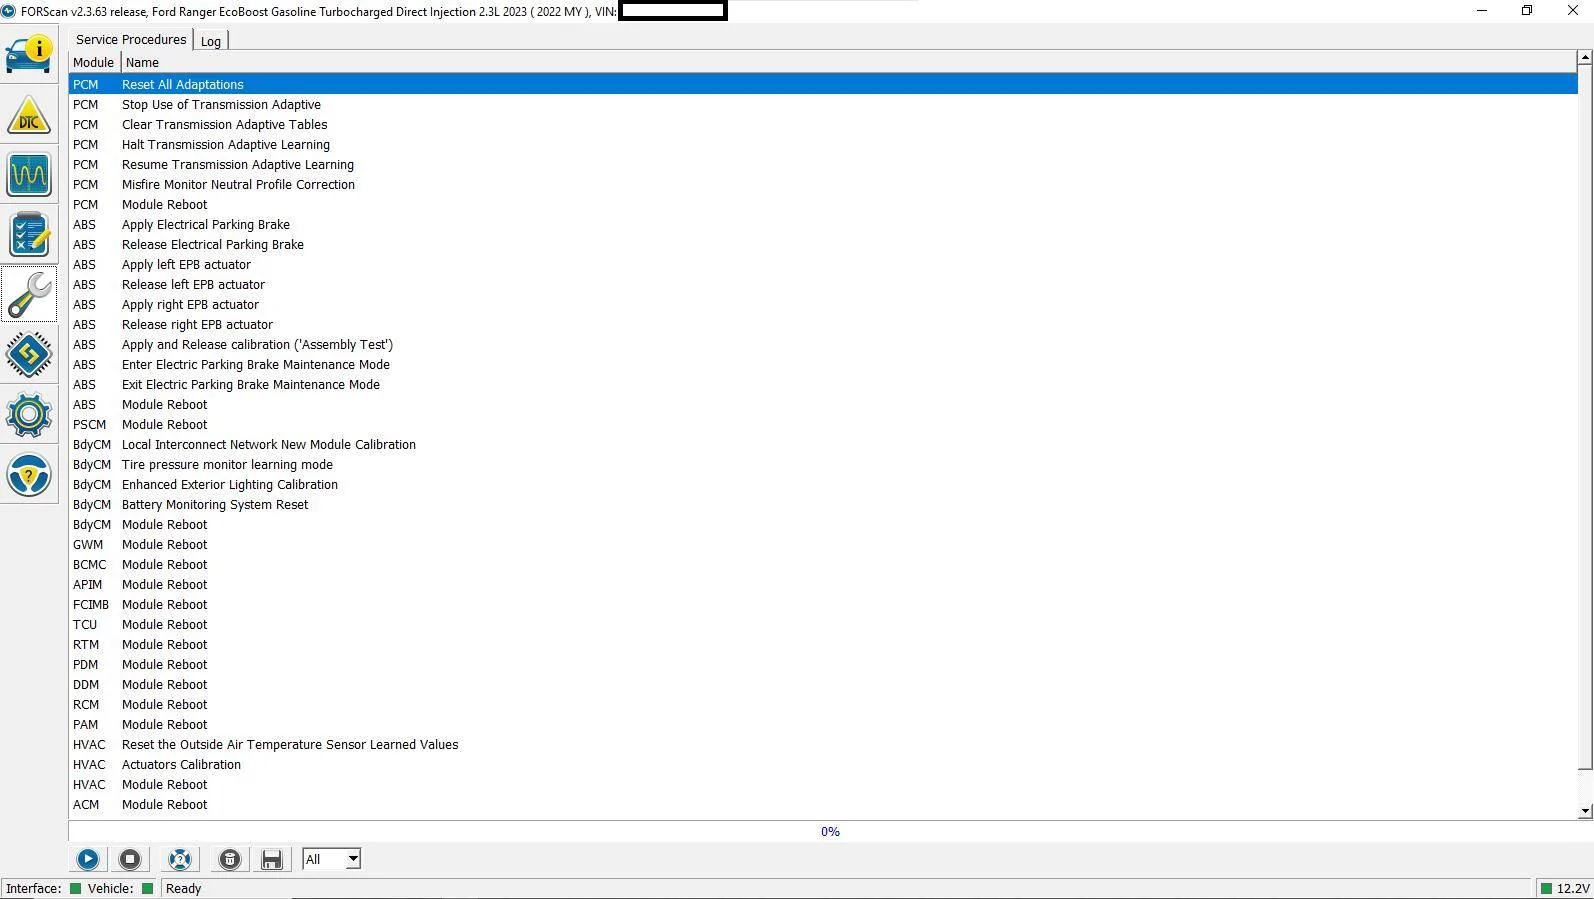Click the floppy disk save icon
1594x899 pixels.
(x=272, y=859)
